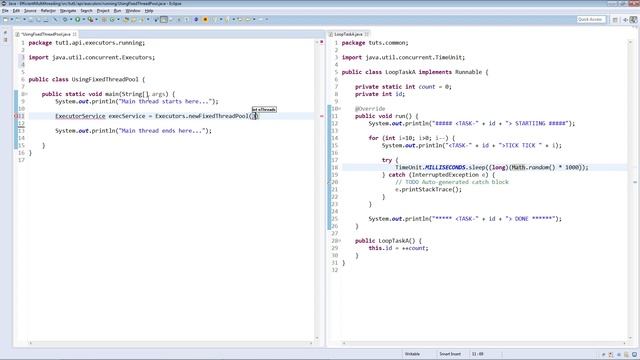This screenshot has width=640, height=360.
Task: Expand the Run launch dropdown arrow
Action: (84, 19)
